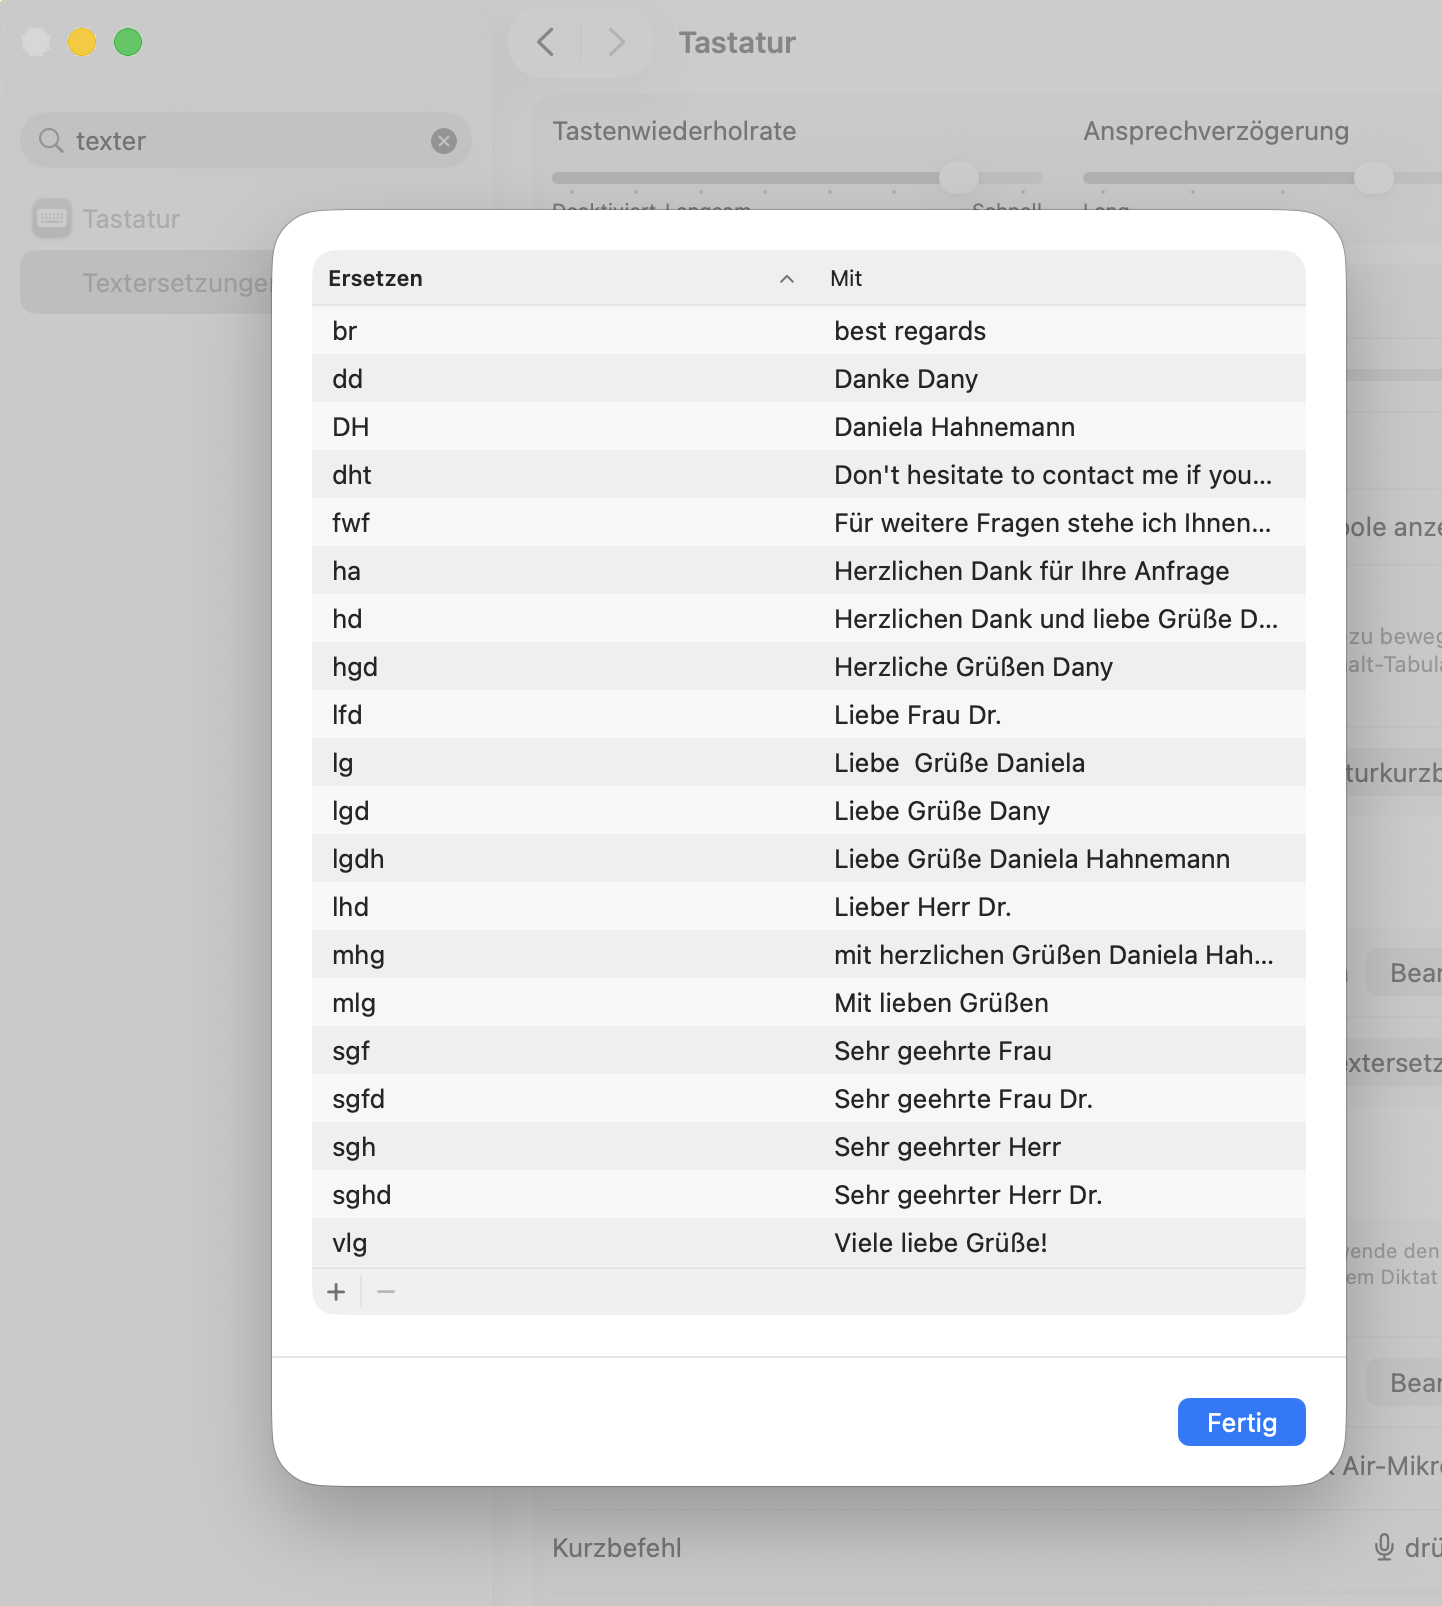Clear the texter search field

444,141
